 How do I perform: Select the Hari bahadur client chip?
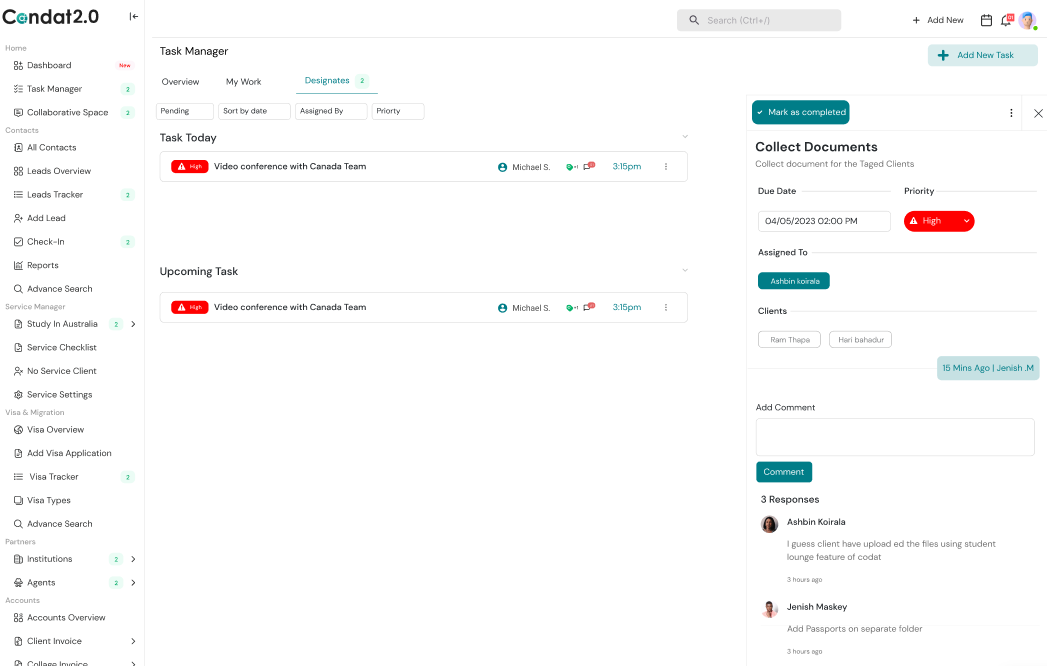[x=860, y=340]
